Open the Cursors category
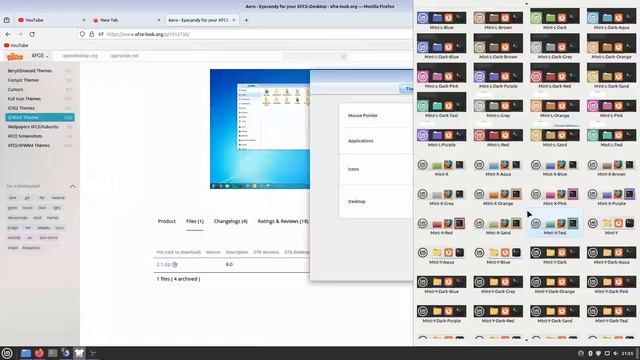The image size is (640, 360). pos(16,89)
